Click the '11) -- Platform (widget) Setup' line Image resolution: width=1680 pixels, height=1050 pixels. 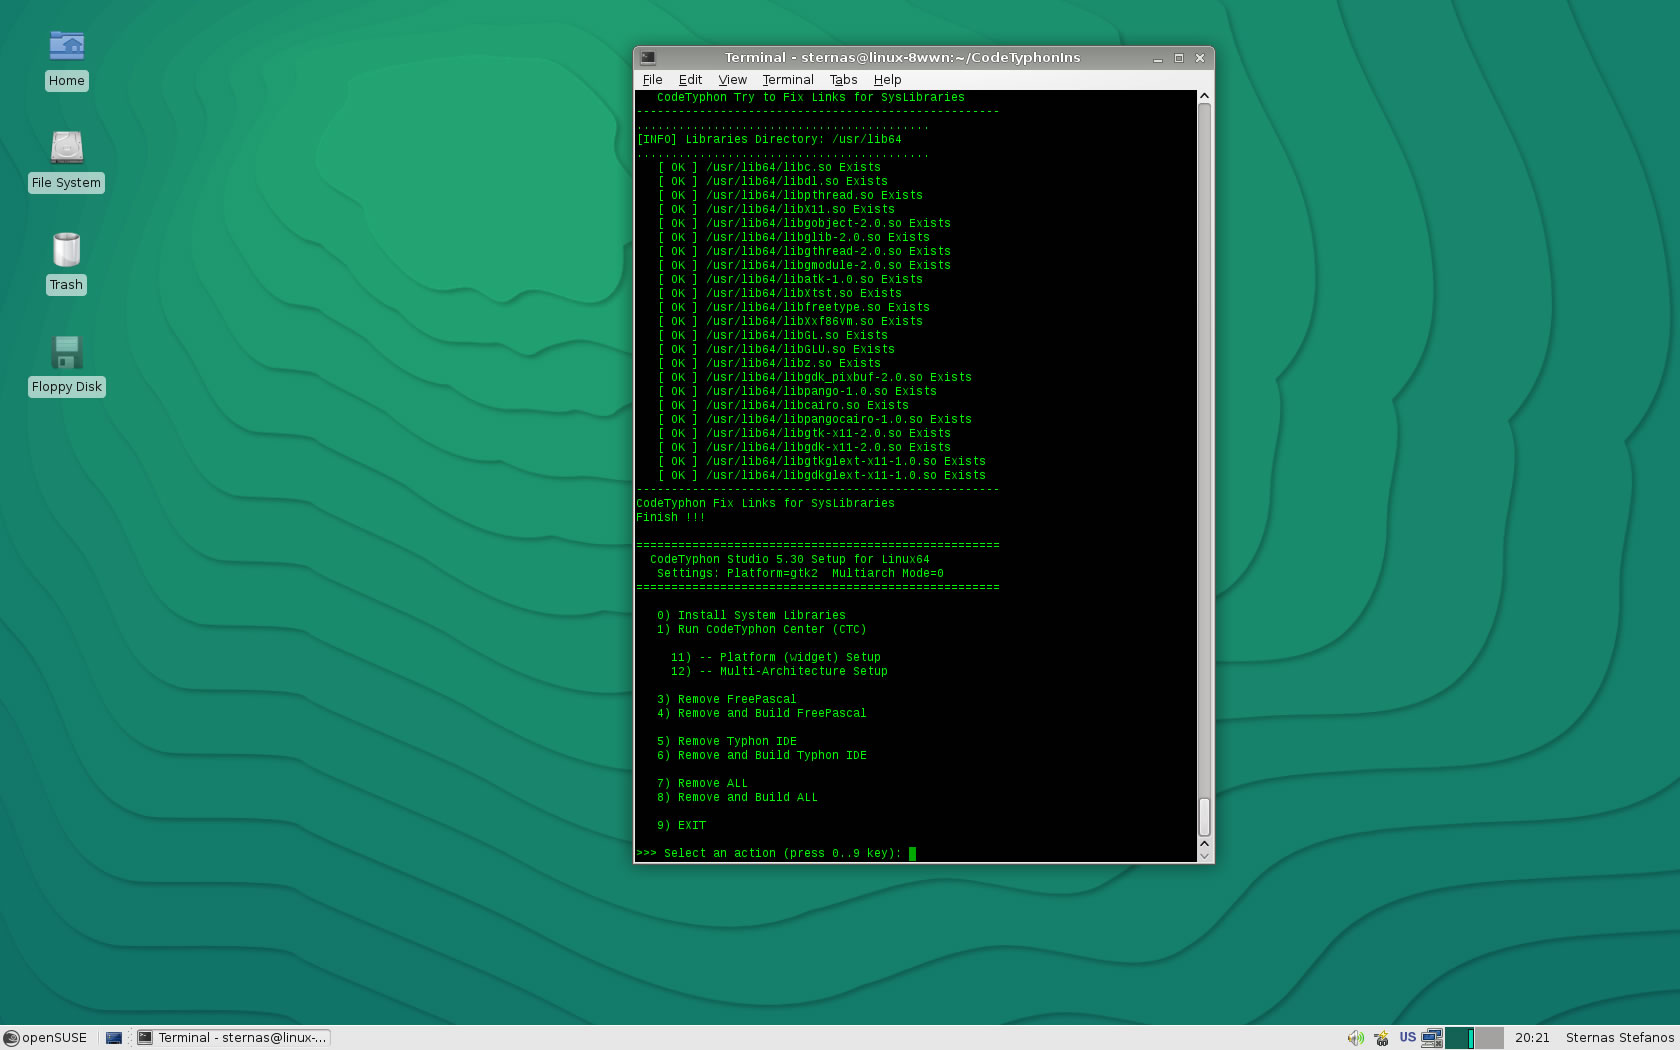[x=775, y=658]
